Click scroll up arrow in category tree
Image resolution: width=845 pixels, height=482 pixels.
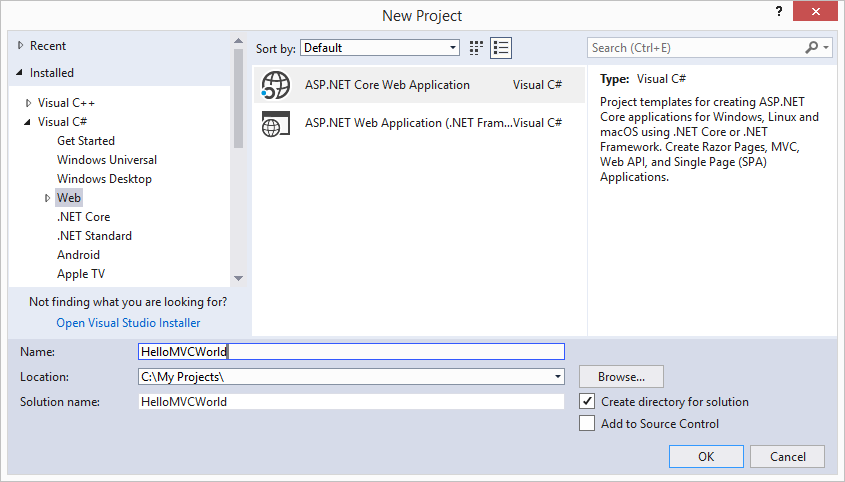[x=238, y=41]
